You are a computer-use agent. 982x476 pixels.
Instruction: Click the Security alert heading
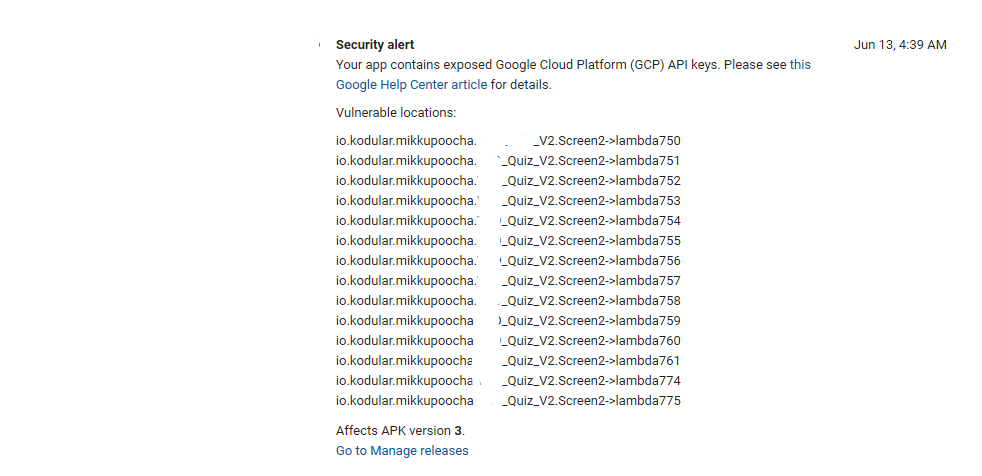click(x=375, y=45)
